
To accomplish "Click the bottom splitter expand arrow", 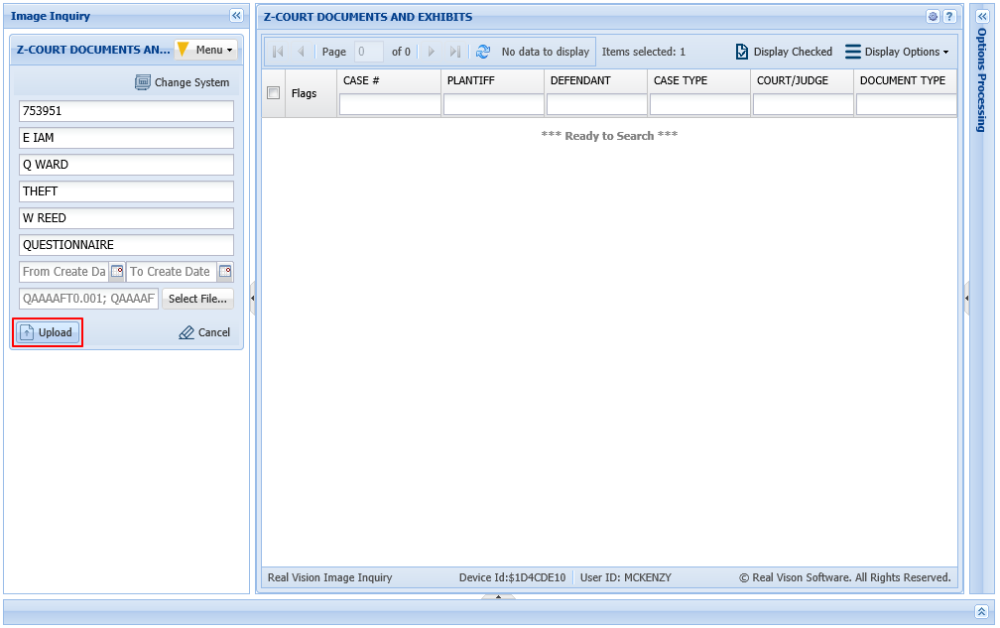I will [498, 597].
